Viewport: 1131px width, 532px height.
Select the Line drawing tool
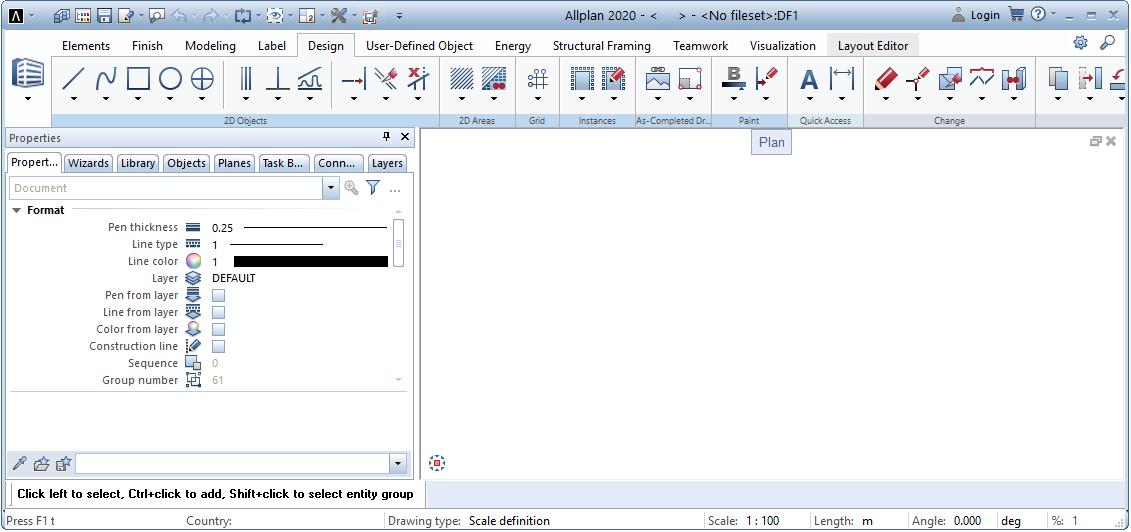pyautogui.click(x=73, y=79)
